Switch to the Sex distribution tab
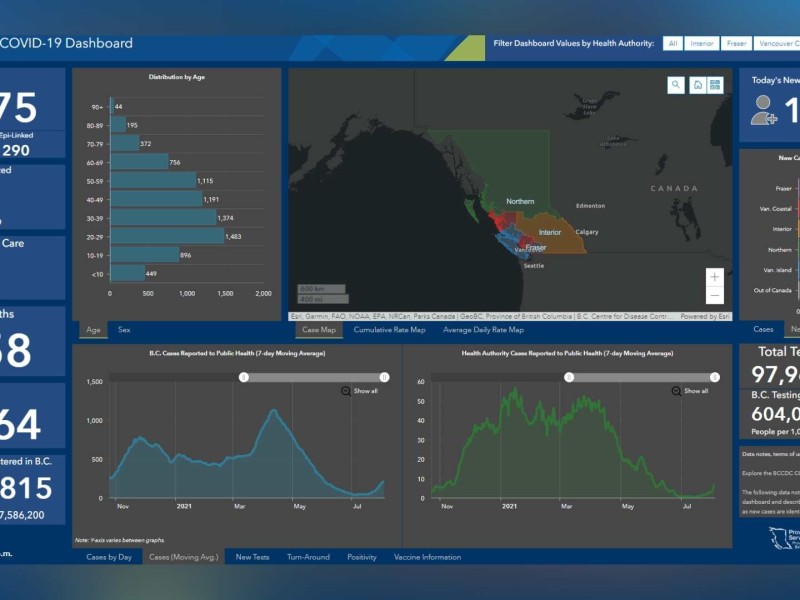800x600 pixels. [124, 329]
